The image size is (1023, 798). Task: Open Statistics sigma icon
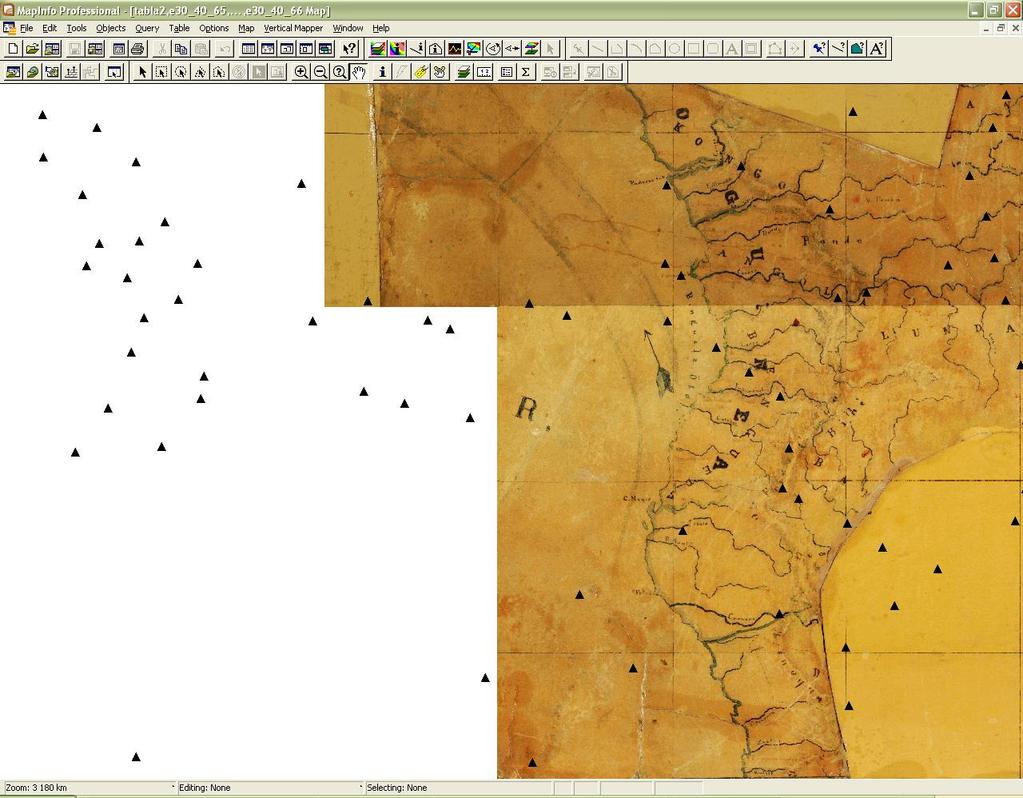(526, 72)
